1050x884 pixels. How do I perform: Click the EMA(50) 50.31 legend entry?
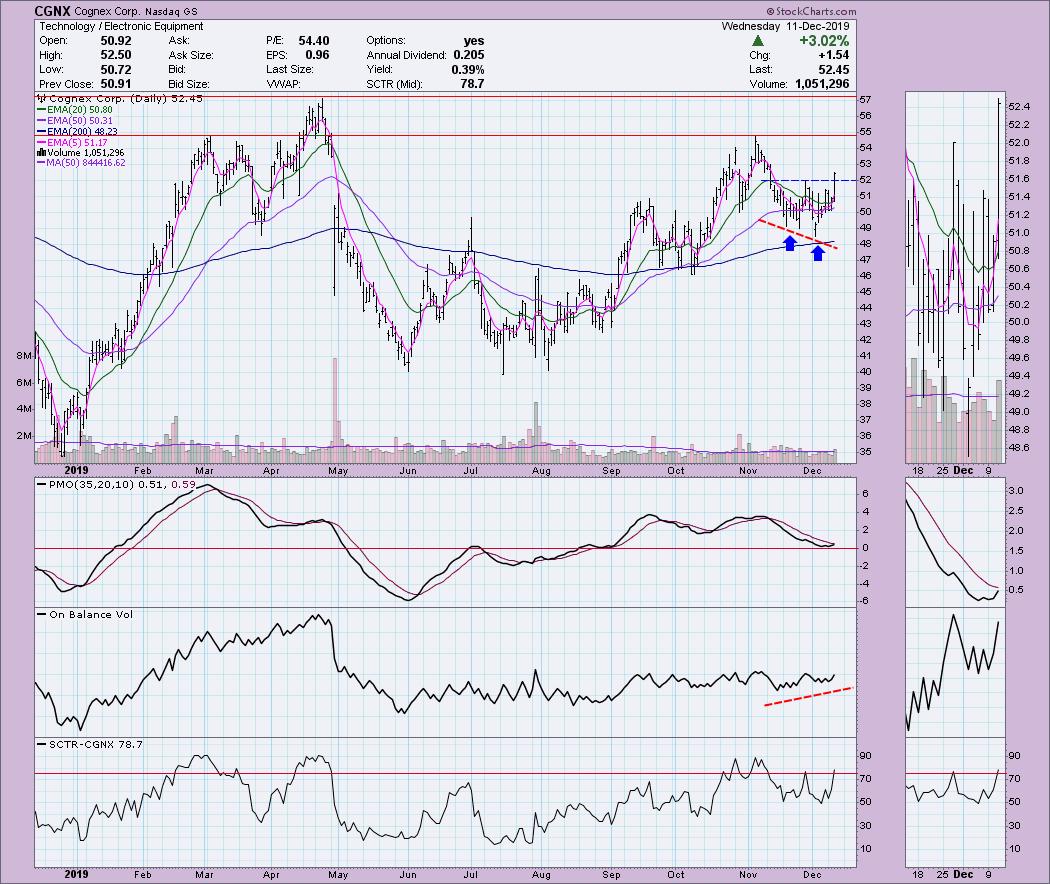point(75,121)
